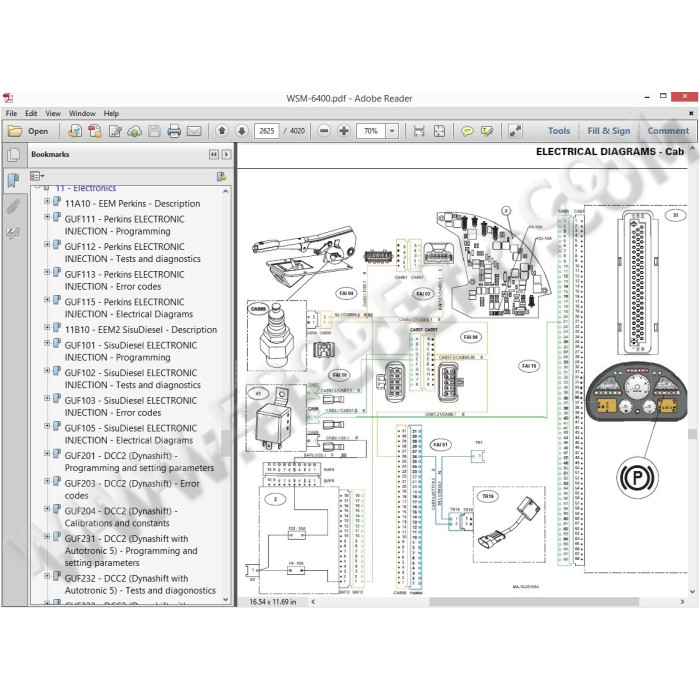Click the cloud upload save icon
This screenshot has height=700, width=700.
[x=134, y=131]
